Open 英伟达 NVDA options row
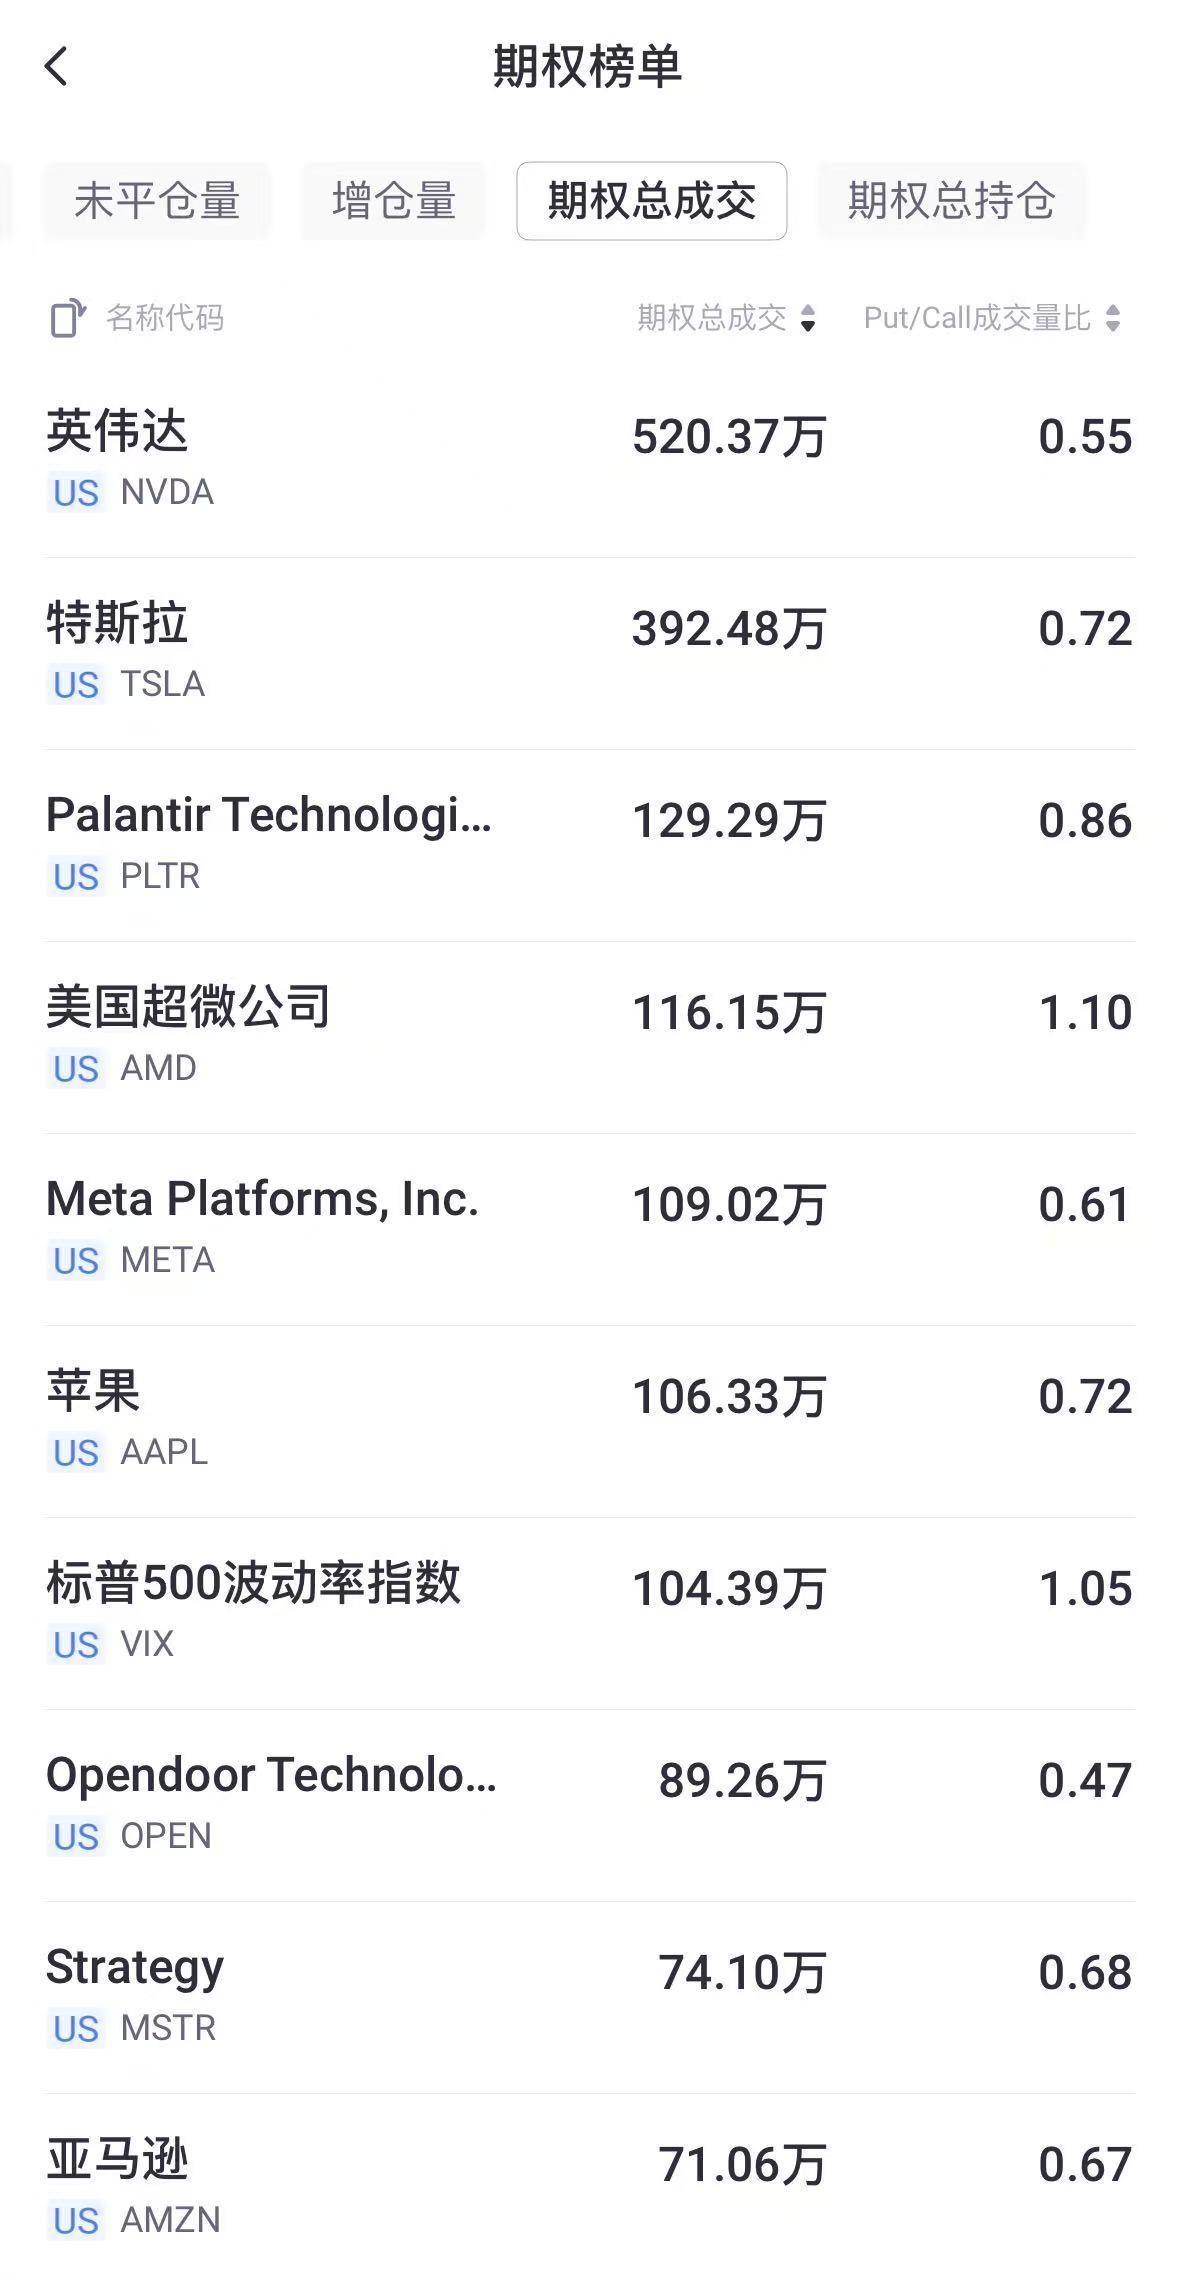Image resolution: width=1179 pixels, height=2277 pixels. (589, 460)
